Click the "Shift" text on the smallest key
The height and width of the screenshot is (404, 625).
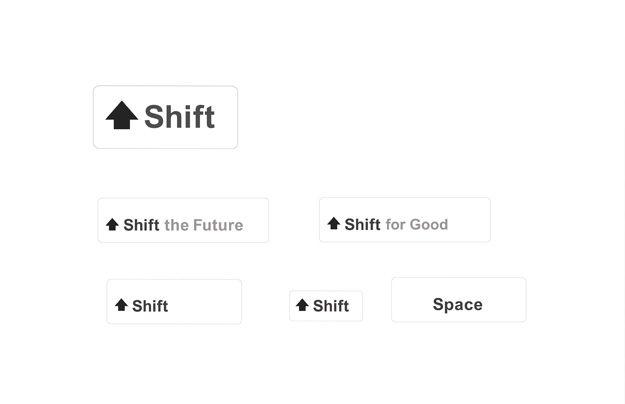(331, 306)
